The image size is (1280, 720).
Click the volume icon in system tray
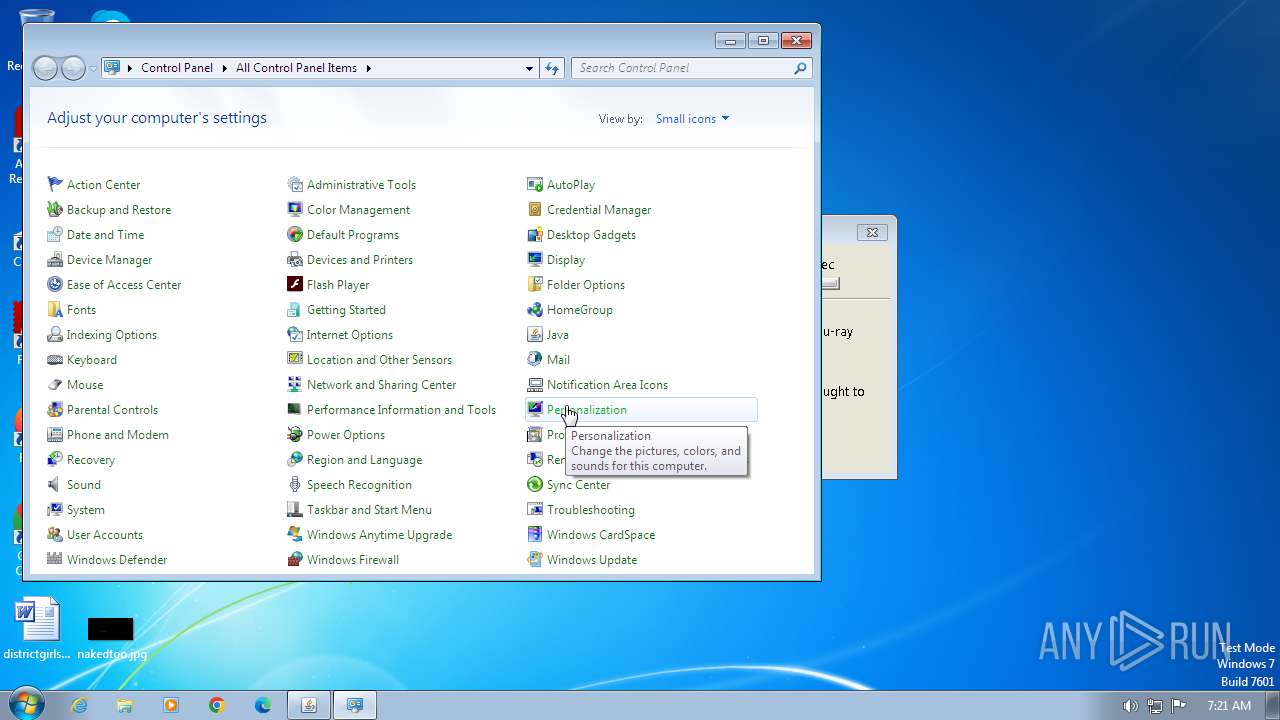click(x=1130, y=705)
